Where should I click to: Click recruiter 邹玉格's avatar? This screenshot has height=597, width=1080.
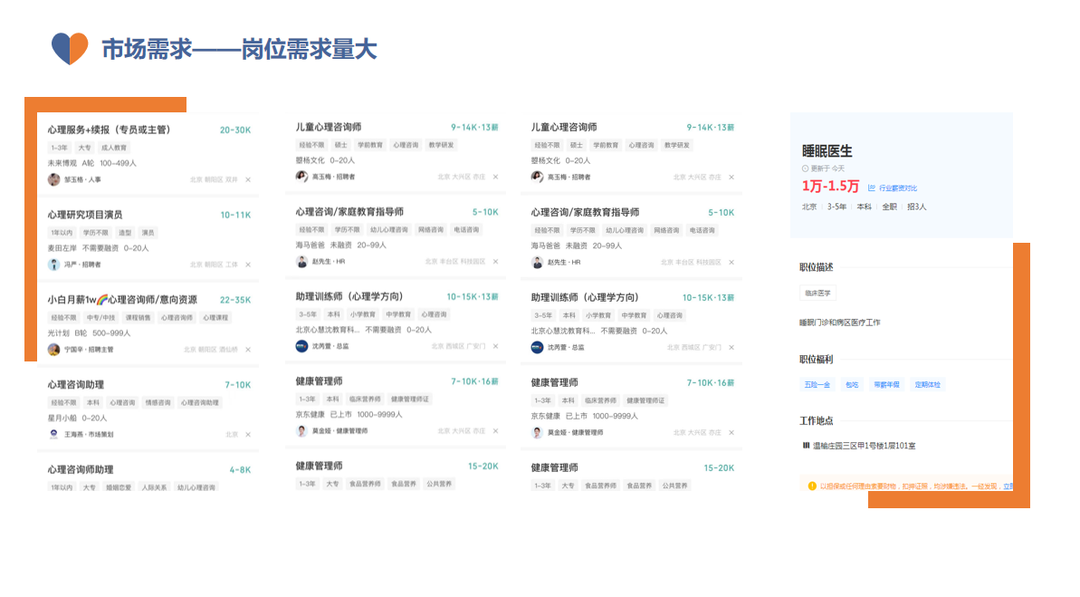[x=54, y=180]
